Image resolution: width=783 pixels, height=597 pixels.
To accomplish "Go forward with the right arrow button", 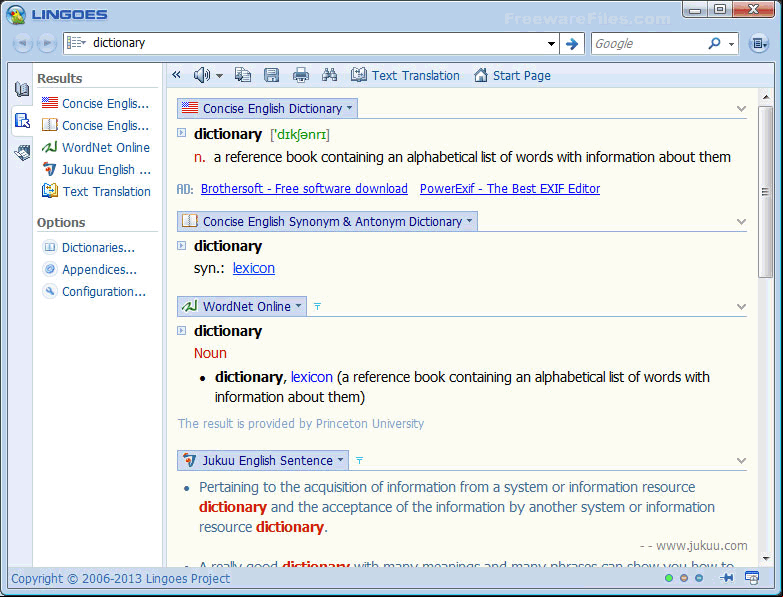I will (x=47, y=43).
